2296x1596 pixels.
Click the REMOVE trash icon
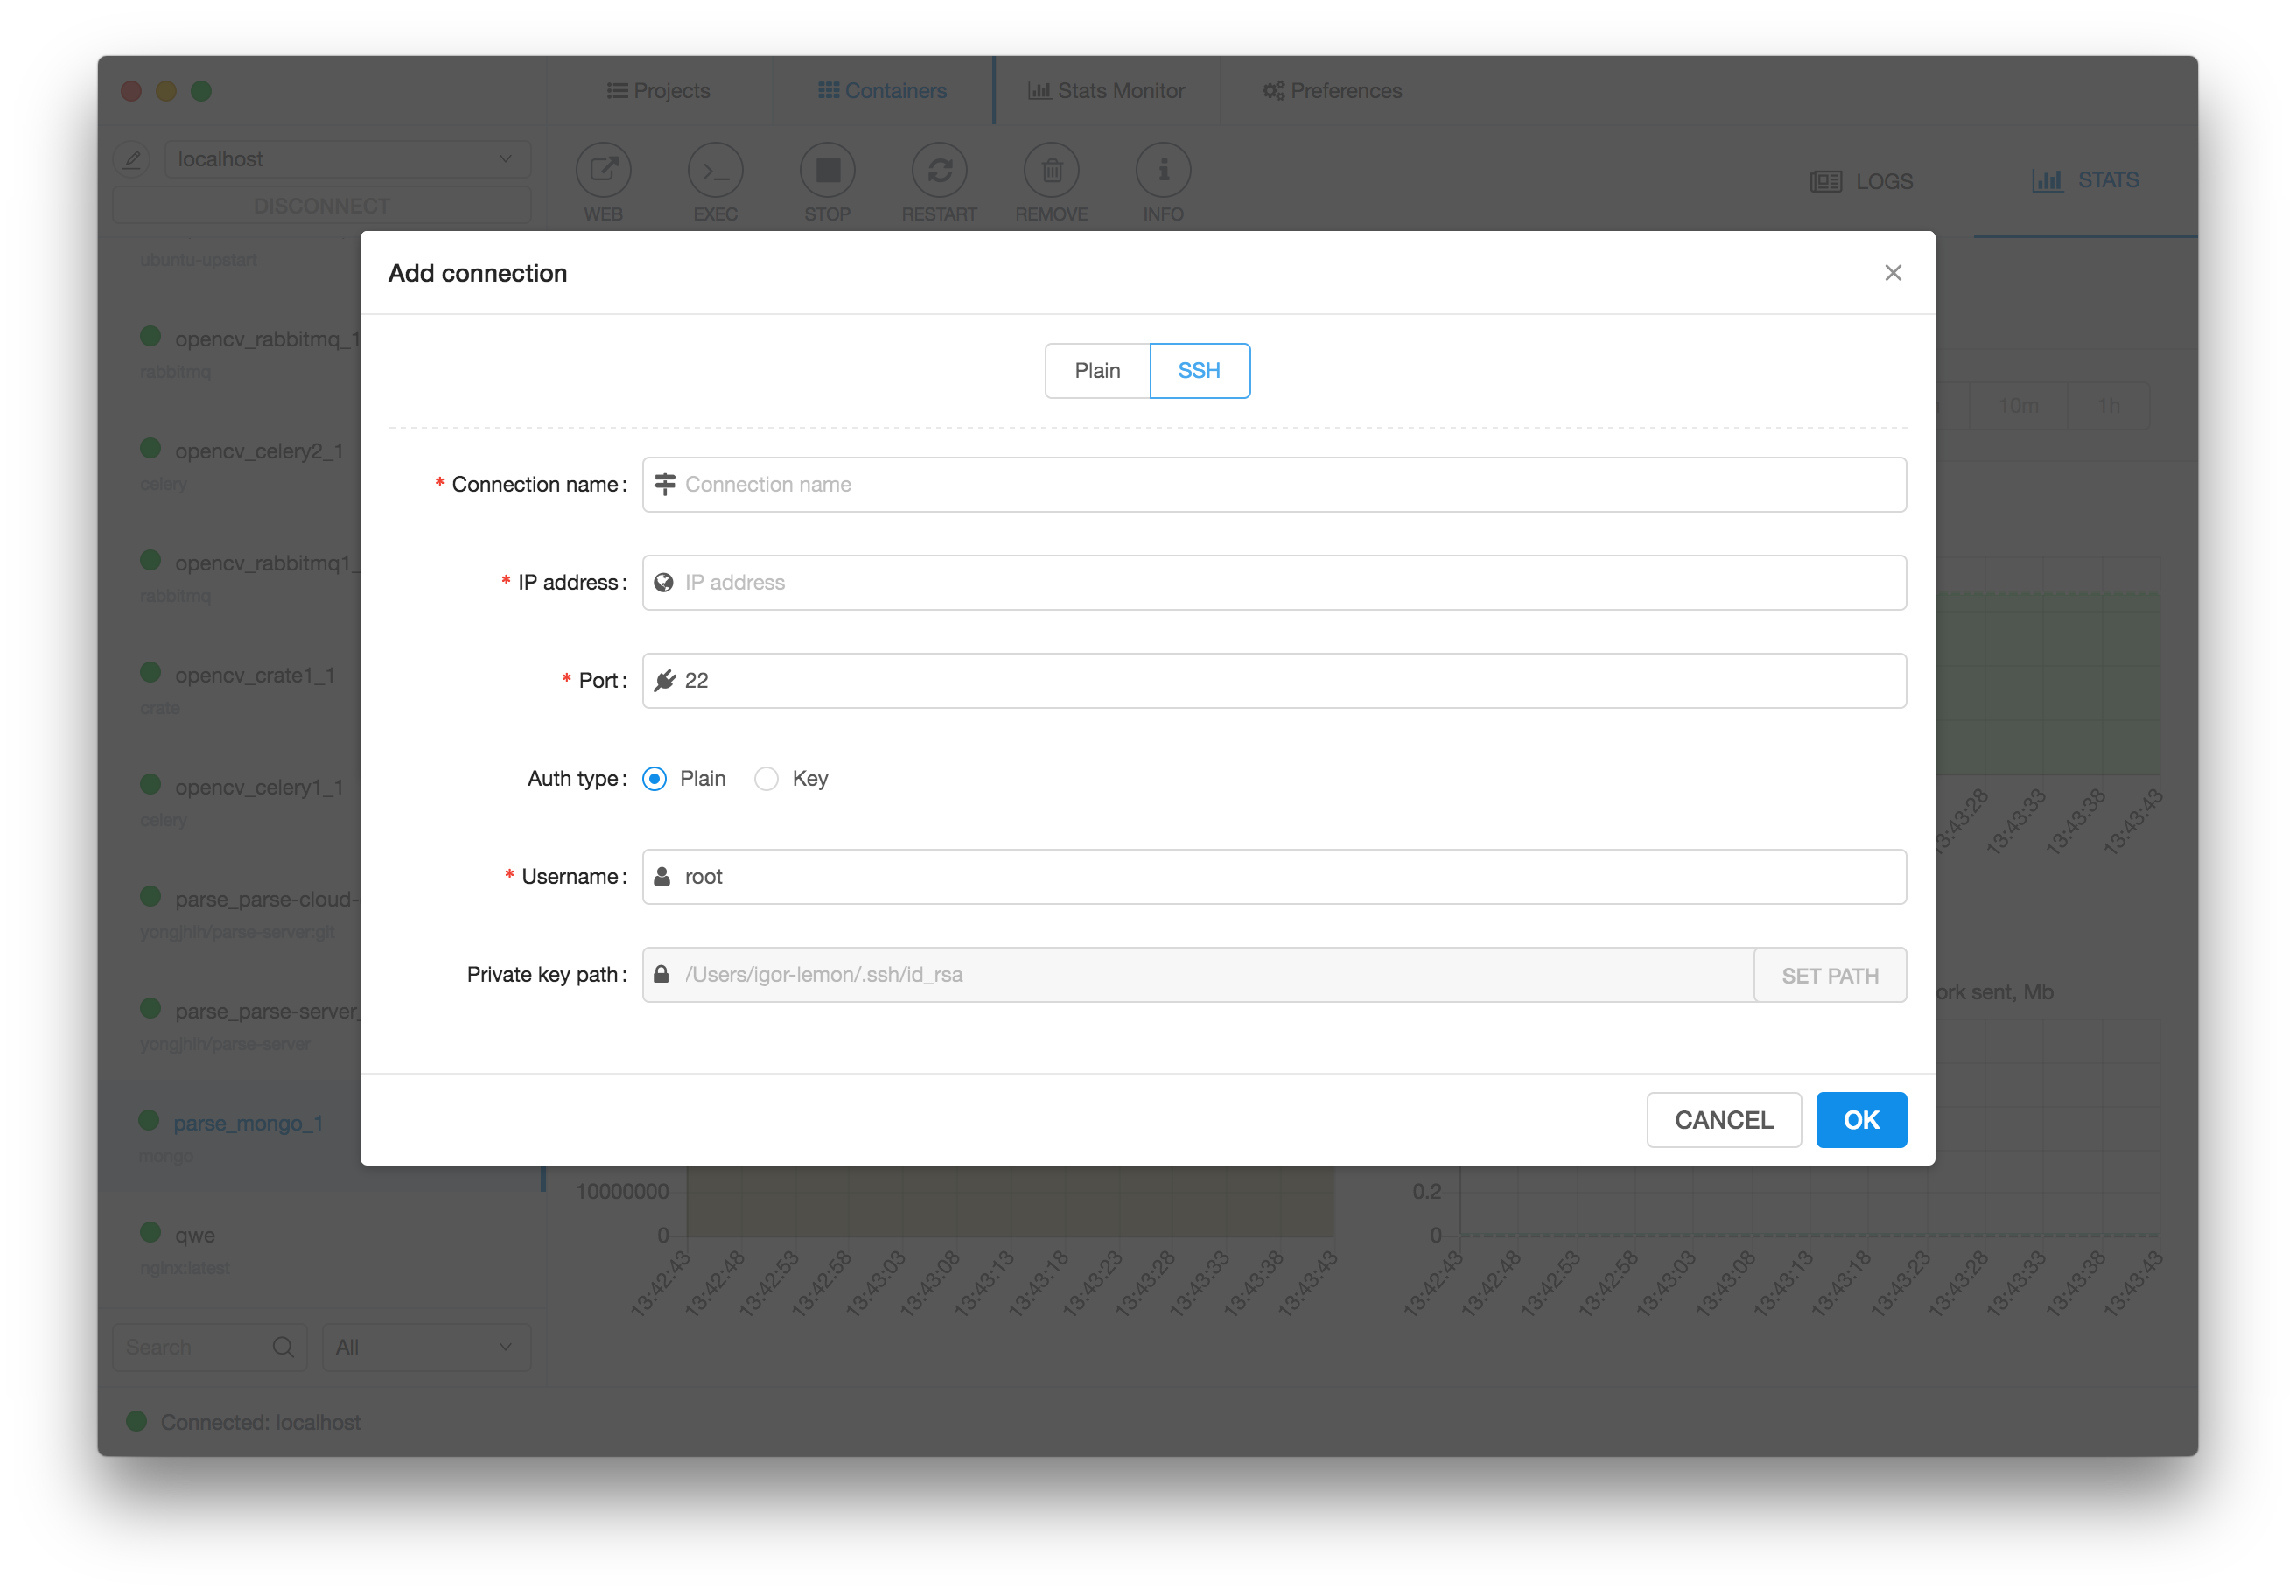click(x=1051, y=171)
